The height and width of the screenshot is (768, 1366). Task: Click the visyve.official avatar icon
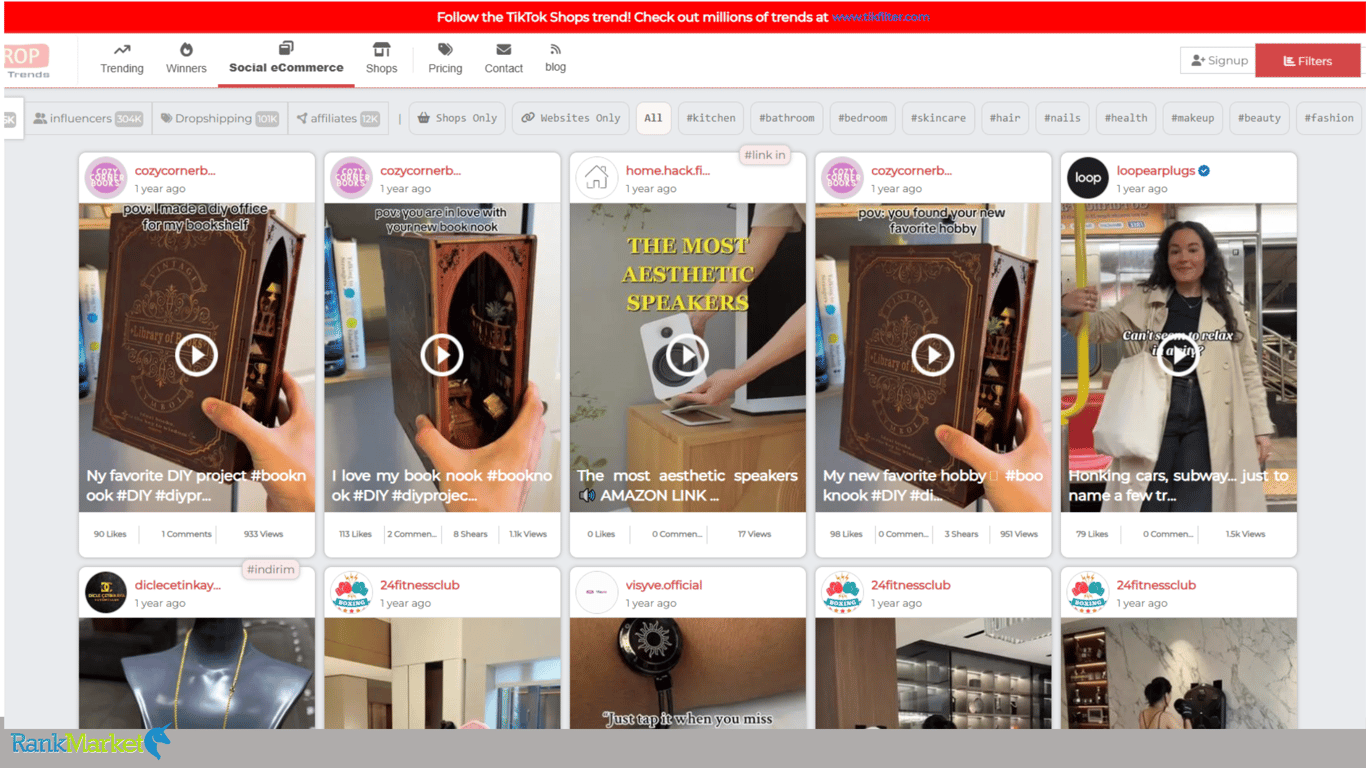coord(597,592)
